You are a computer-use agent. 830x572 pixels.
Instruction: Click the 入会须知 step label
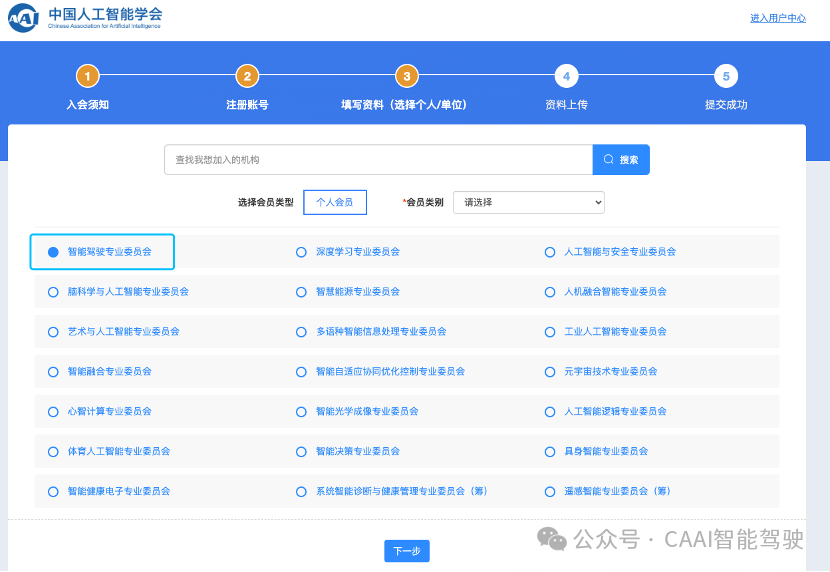click(x=88, y=105)
